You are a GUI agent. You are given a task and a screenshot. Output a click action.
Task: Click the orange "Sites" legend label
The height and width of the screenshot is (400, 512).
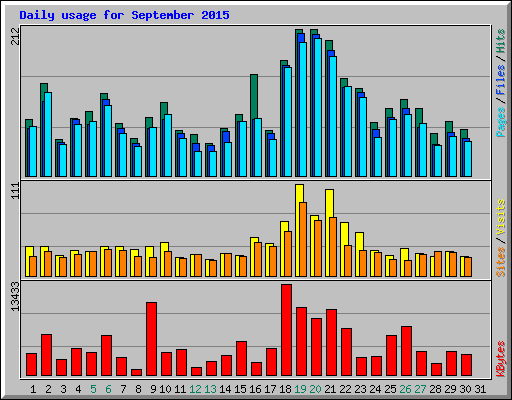[x=500, y=262]
